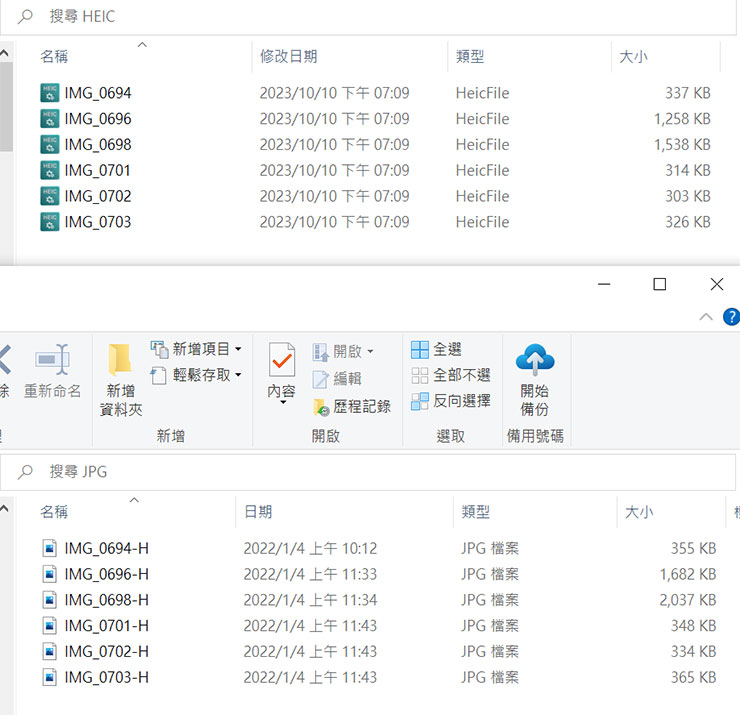This screenshot has height=715, width=740.
Task: Collapse the ribbon with the chevron
Action: click(706, 317)
